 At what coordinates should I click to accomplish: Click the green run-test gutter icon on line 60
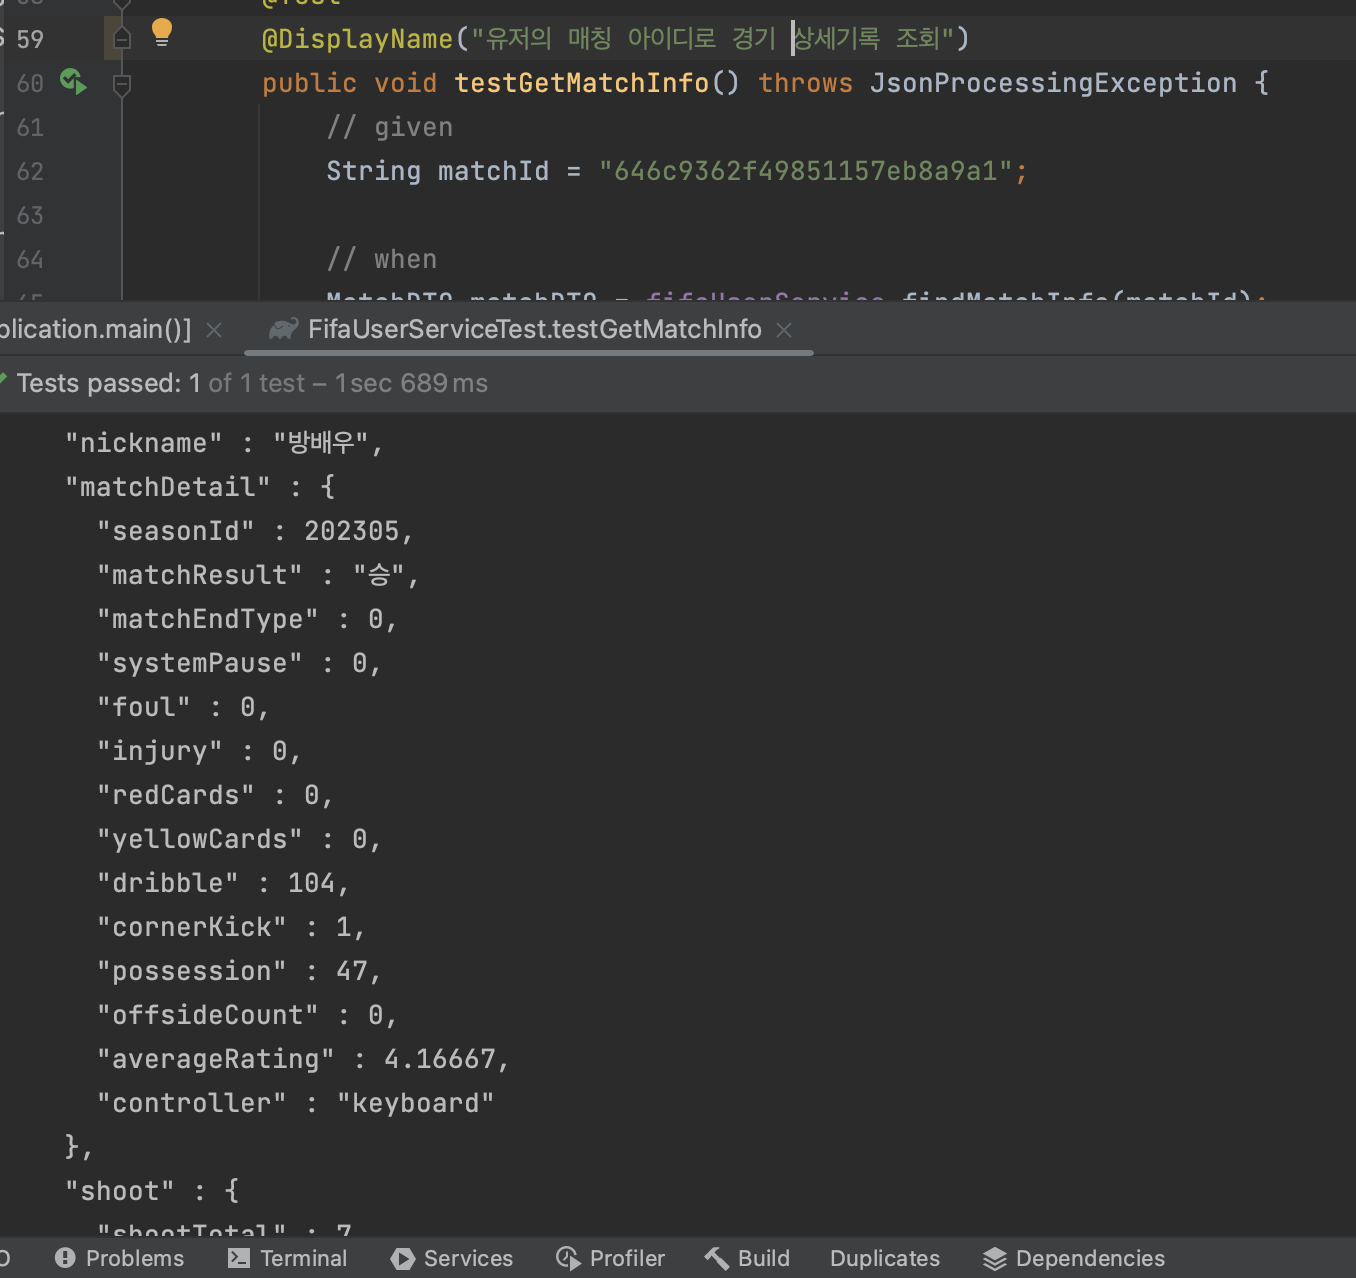coord(73,81)
